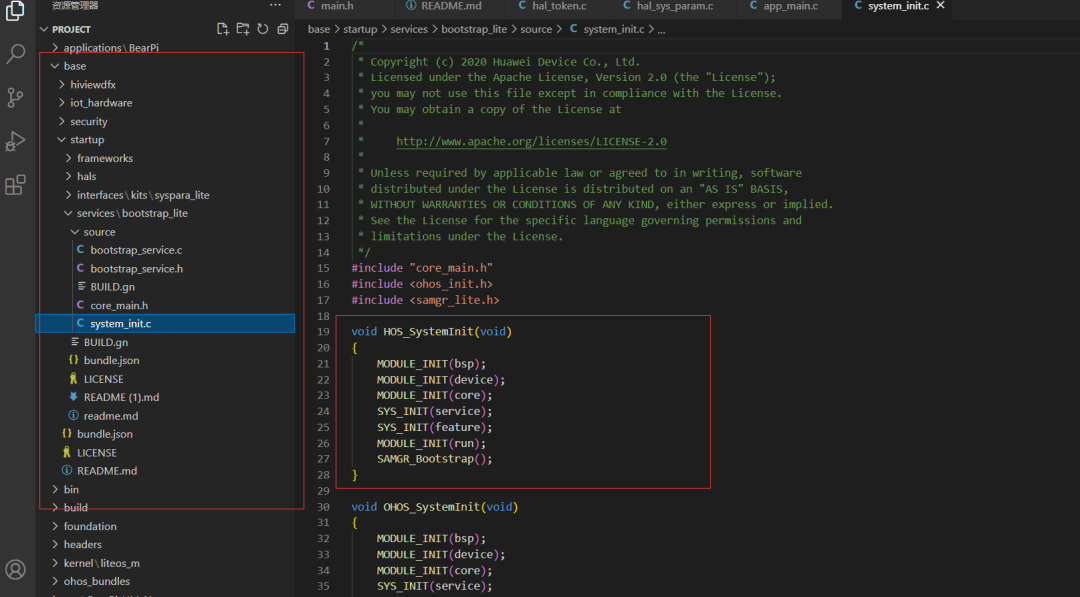Expand the kernel\liteos_m folder
Image resolution: width=1080 pixels, height=597 pixels.
(x=101, y=563)
